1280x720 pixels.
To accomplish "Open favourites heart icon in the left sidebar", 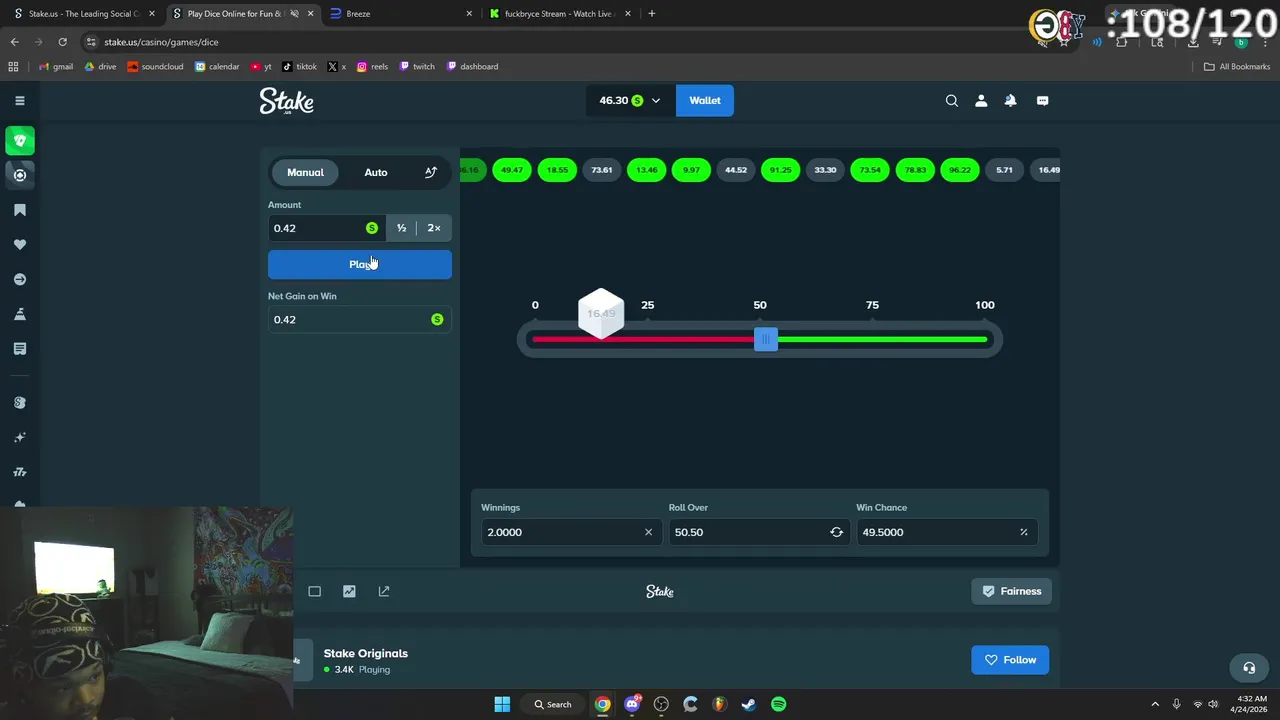I will [x=19, y=245].
